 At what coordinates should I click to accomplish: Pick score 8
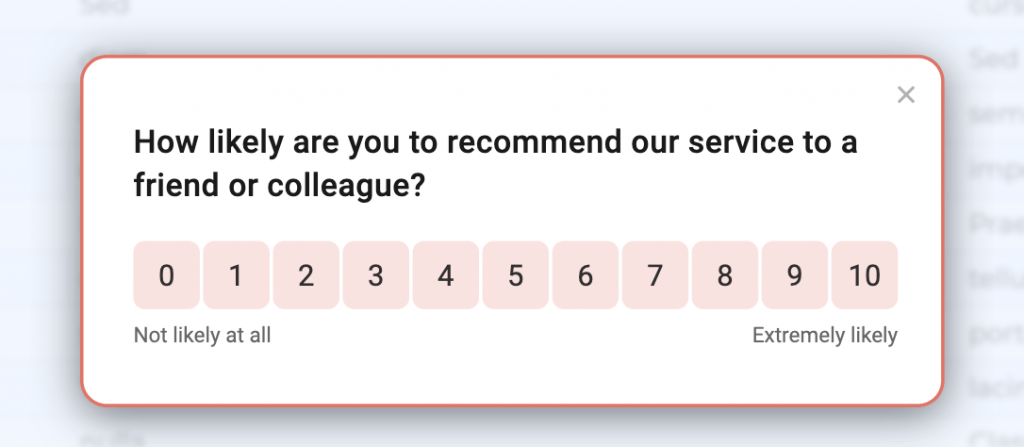[725, 275]
